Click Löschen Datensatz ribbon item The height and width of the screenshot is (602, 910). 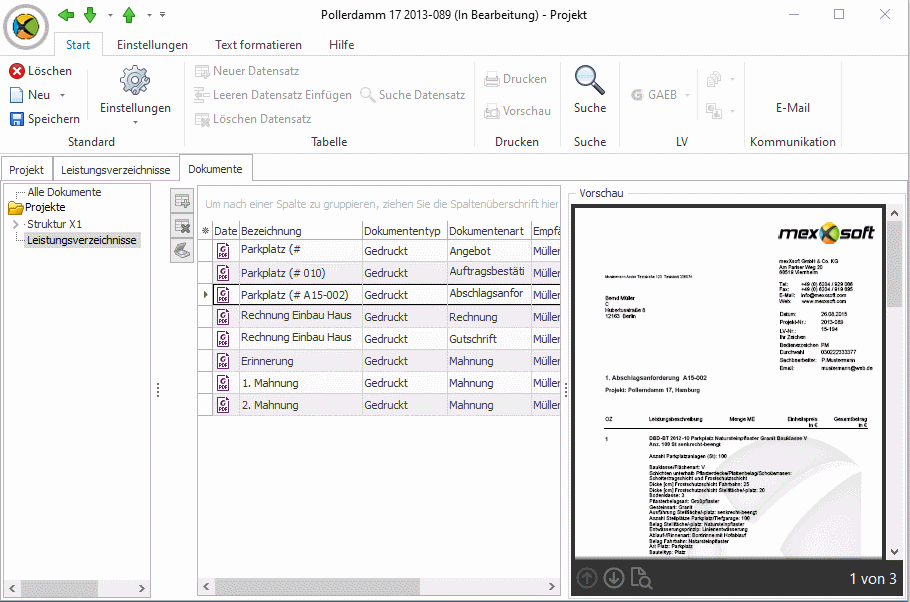[x=253, y=119]
